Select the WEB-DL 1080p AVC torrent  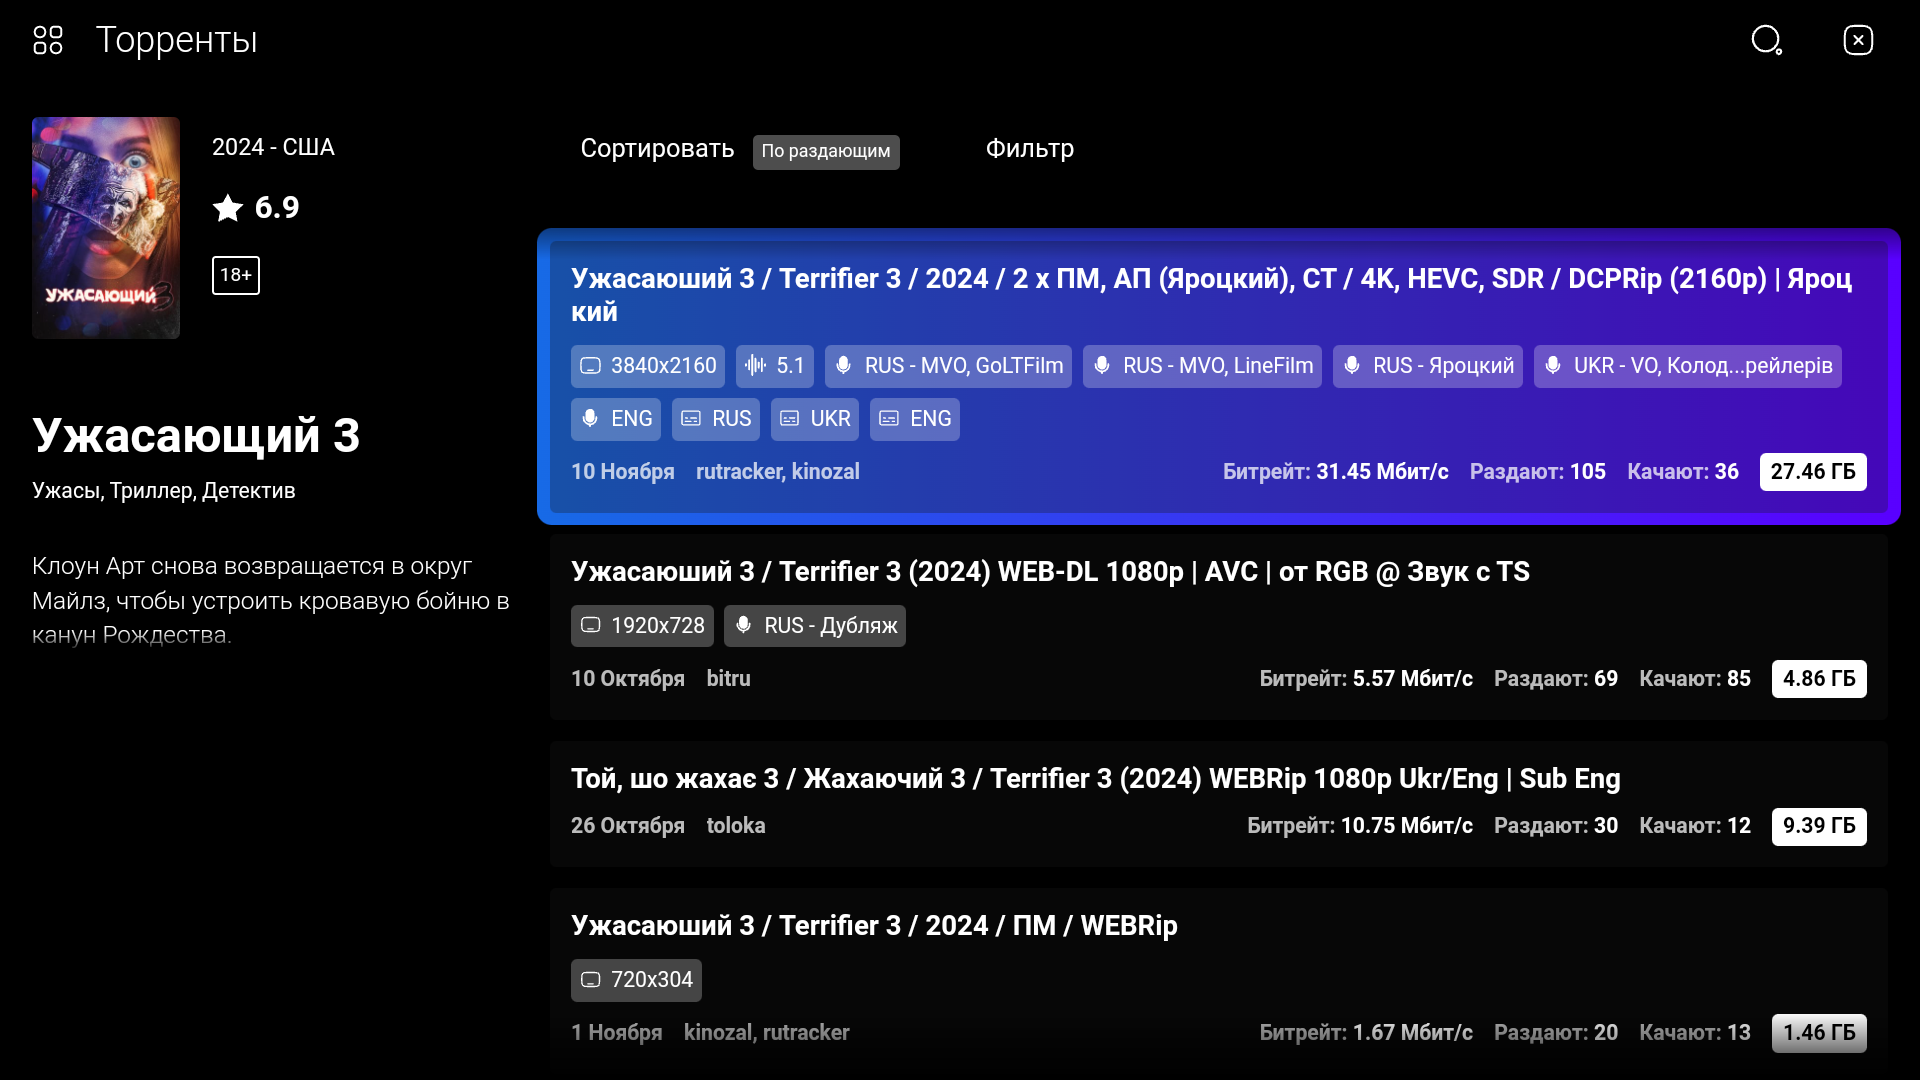pyautogui.click(x=1050, y=572)
